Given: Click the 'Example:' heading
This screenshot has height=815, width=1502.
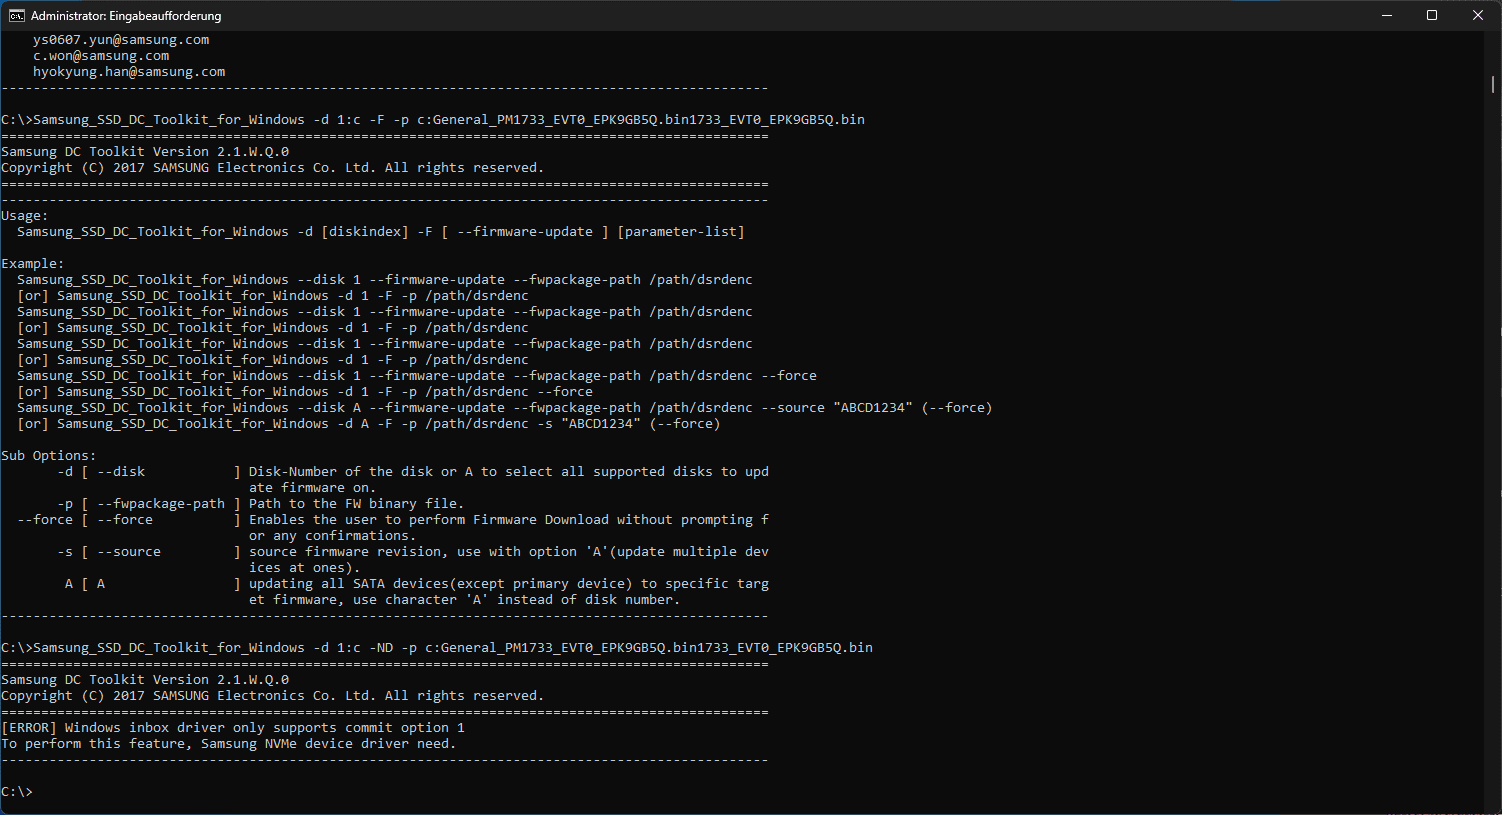Looking at the screenshot, I should tap(33, 264).
